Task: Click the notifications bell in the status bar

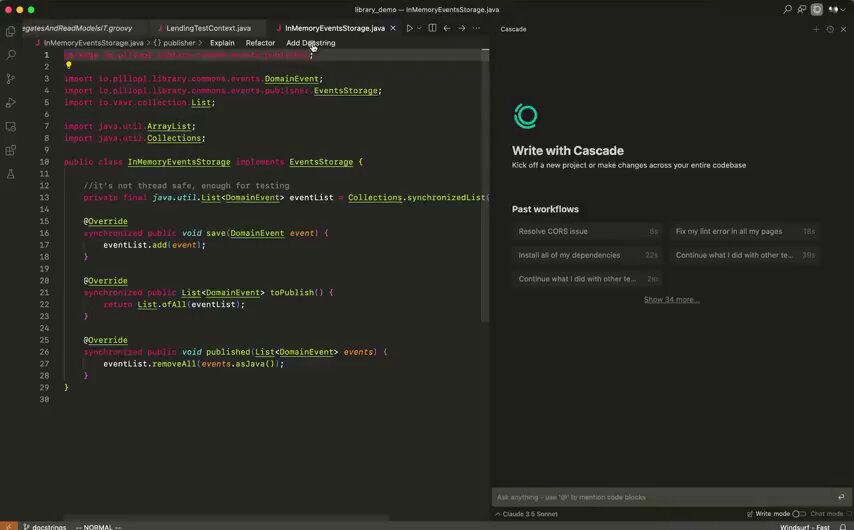Action: 843,527
